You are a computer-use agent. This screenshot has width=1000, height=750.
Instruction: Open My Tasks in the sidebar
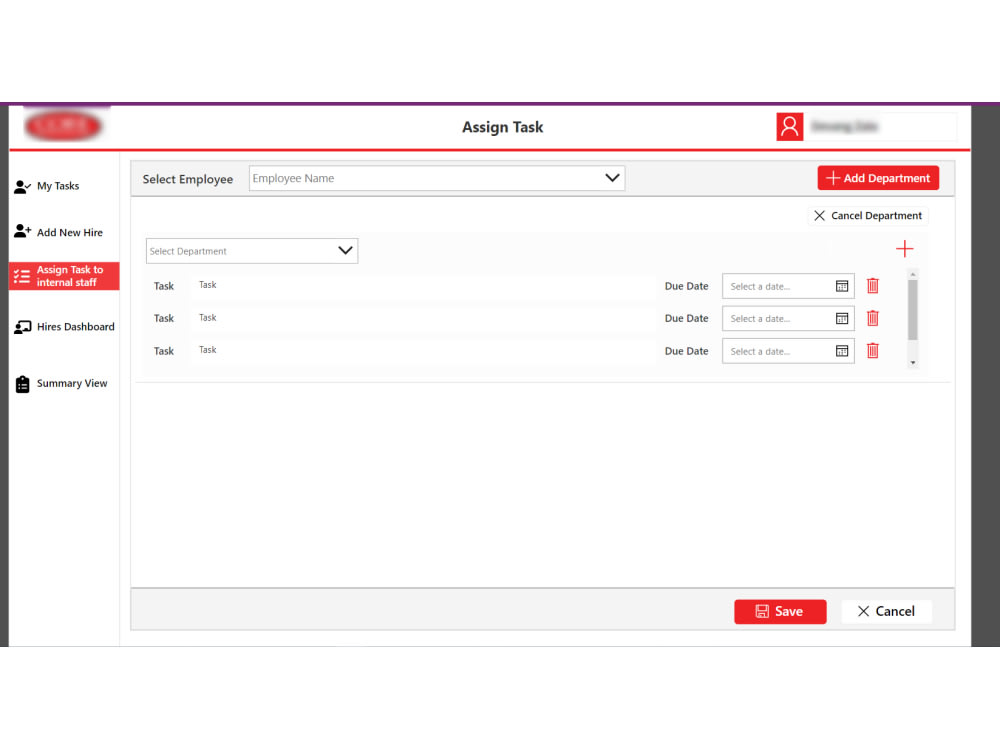click(57, 186)
